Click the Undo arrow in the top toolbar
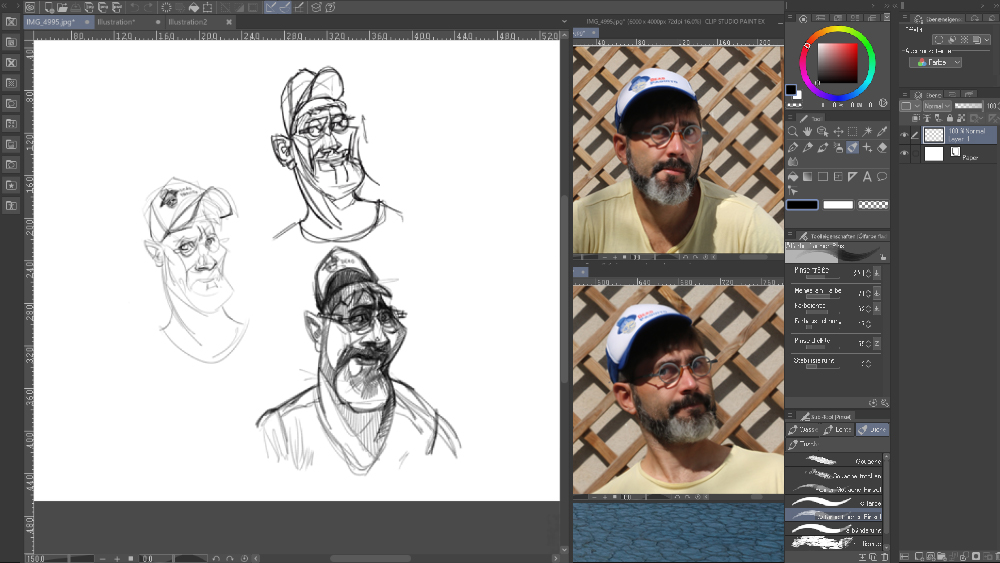Screen dimensions: 1000x563 pyautogui.click(x=133, y=7)
